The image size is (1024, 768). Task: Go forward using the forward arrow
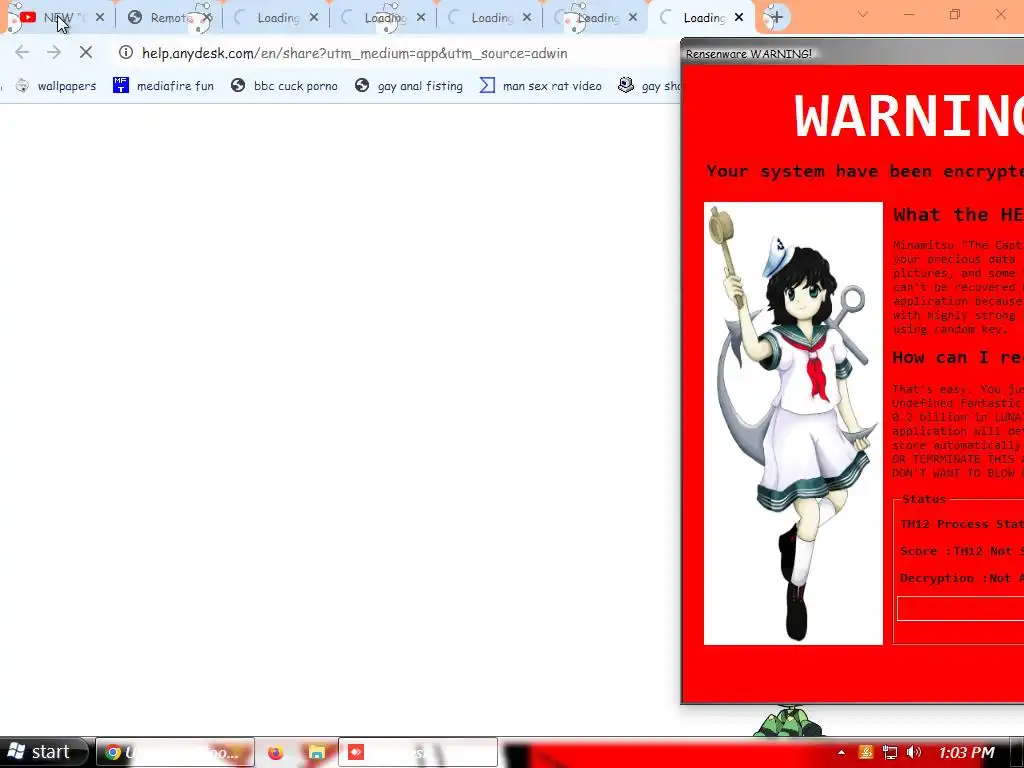click(x=54, y=53)
